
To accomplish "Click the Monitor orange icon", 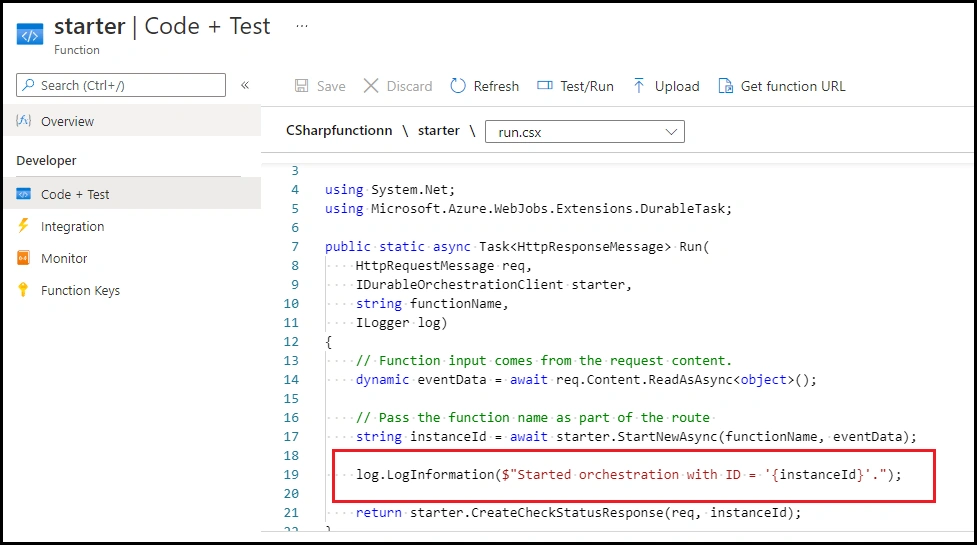I will click(23, 258).
